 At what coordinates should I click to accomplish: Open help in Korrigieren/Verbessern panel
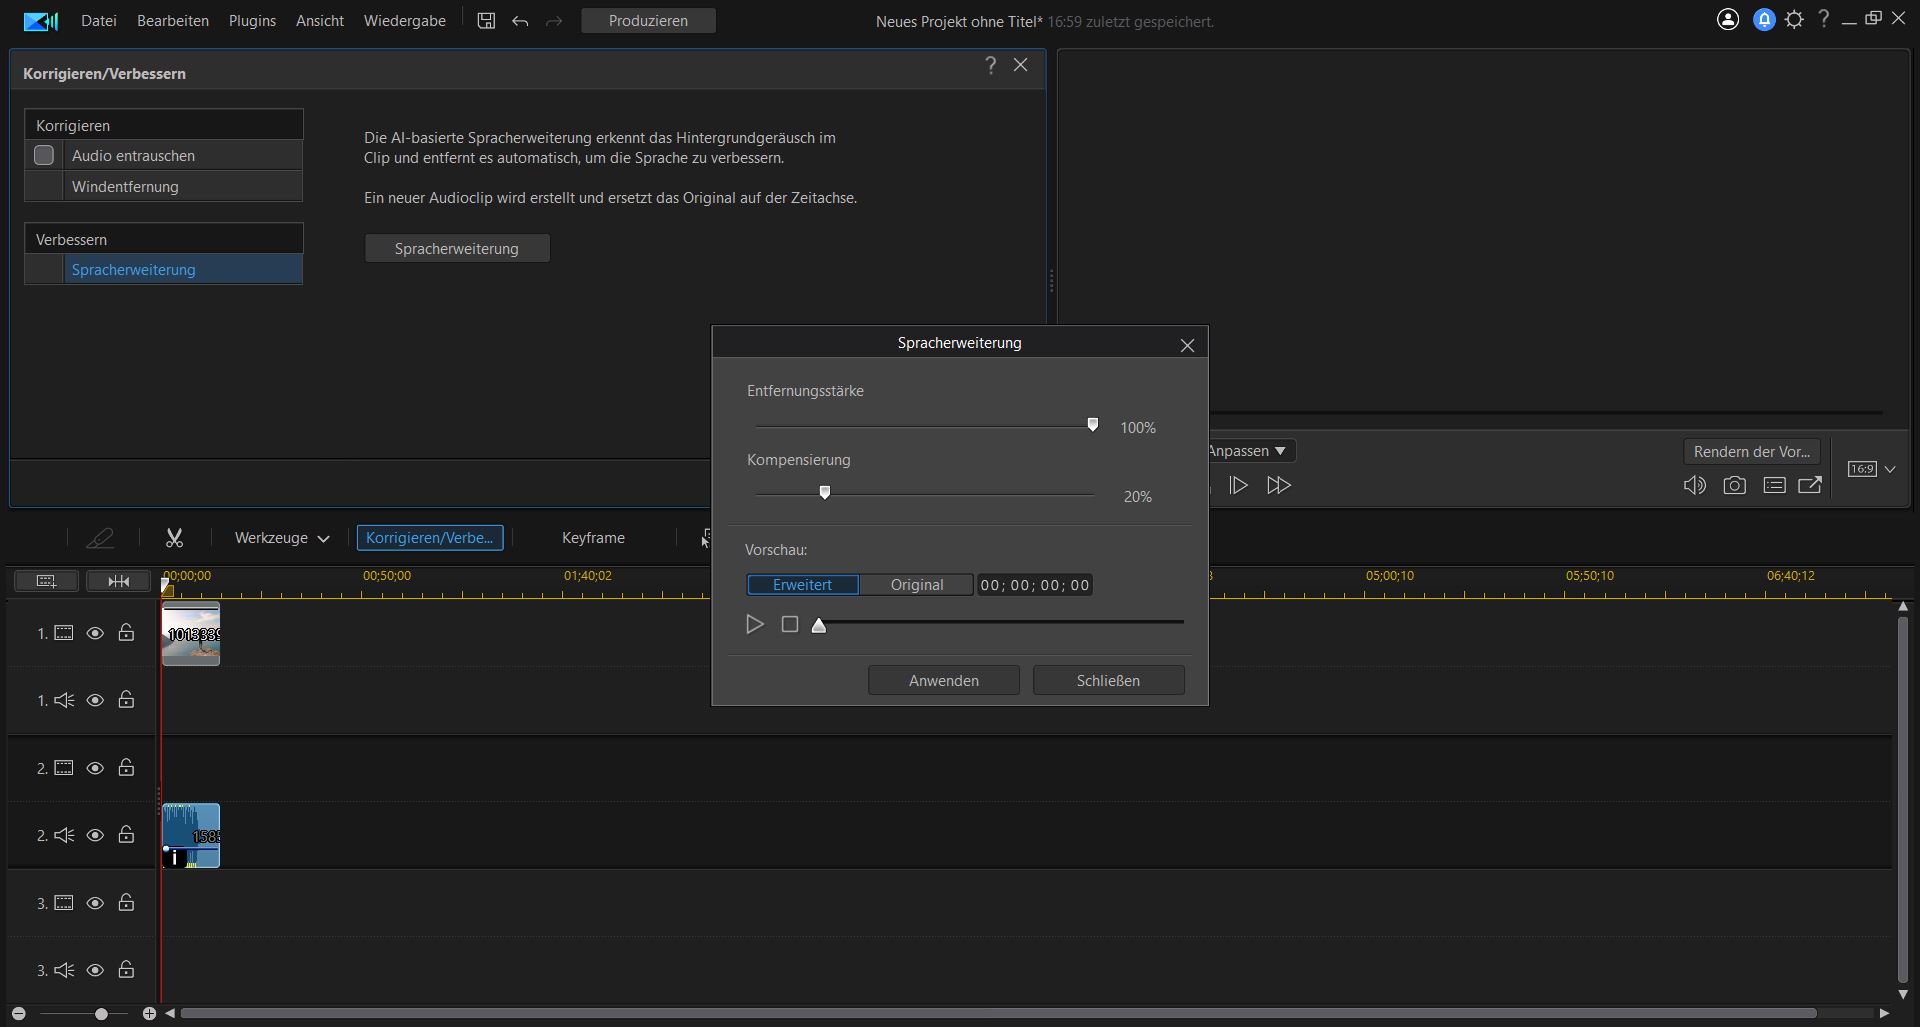tap(990, 65)
